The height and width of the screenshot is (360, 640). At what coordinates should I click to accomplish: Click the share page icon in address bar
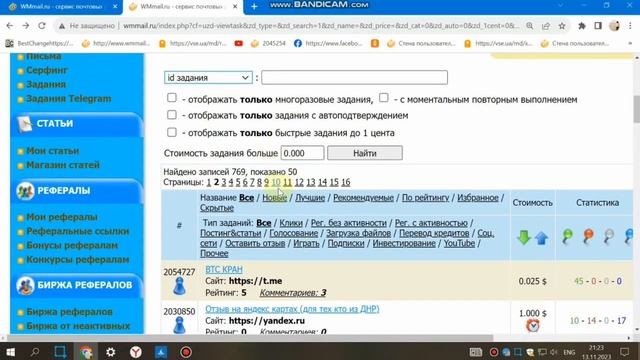tap(546, 26)
